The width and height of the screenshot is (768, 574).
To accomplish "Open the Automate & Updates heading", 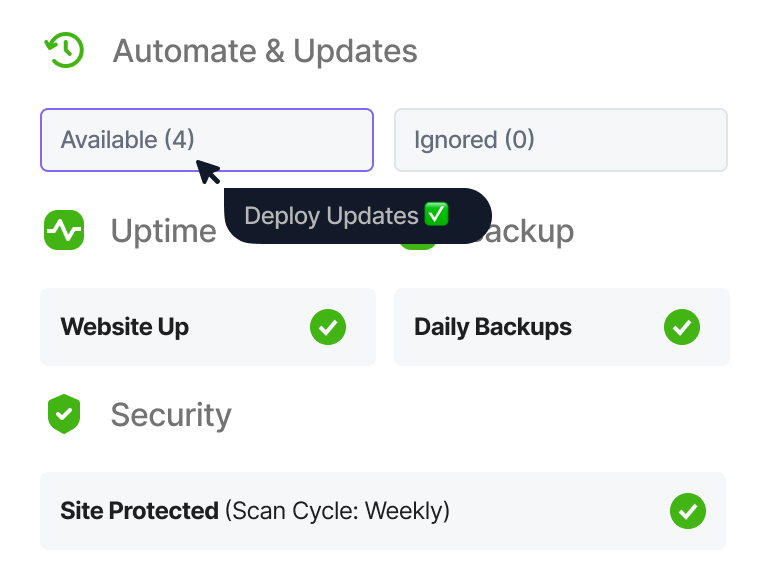I will point(265,51).
